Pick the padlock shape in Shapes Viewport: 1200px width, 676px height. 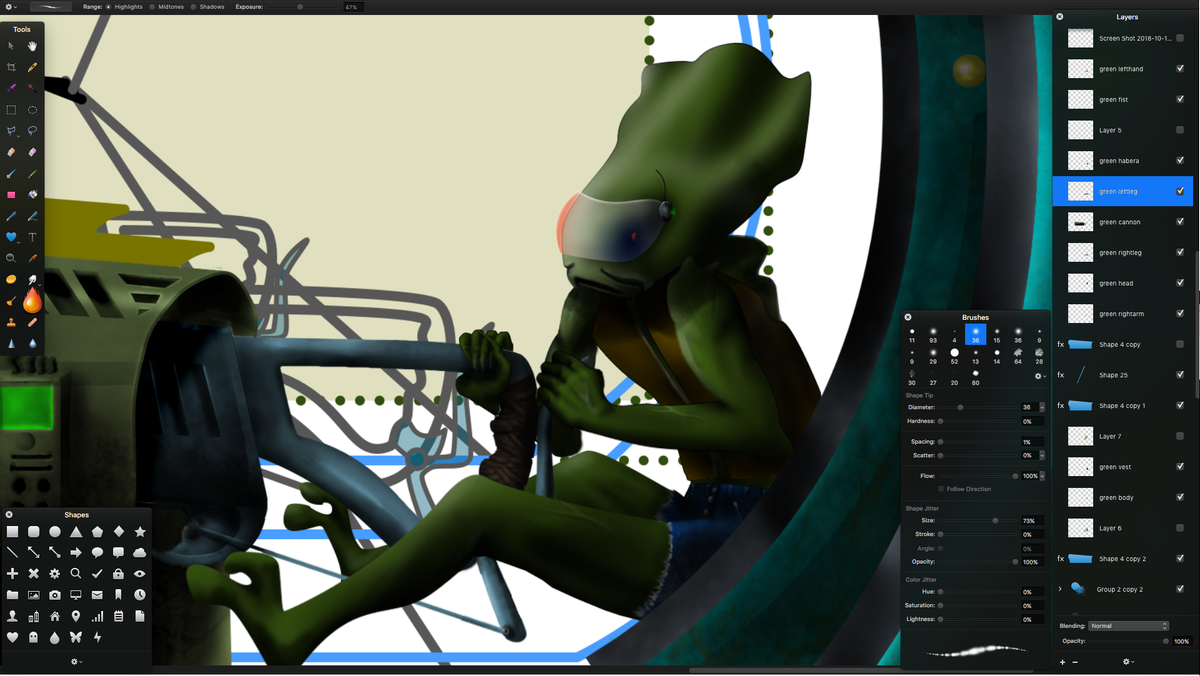pyautogui.click(x=118, y=574)
